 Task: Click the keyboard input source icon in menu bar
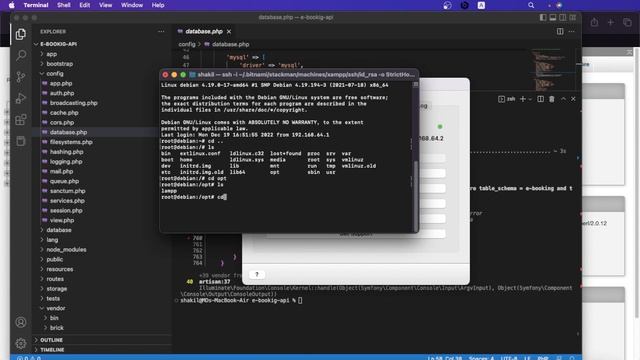click(481, 5)
